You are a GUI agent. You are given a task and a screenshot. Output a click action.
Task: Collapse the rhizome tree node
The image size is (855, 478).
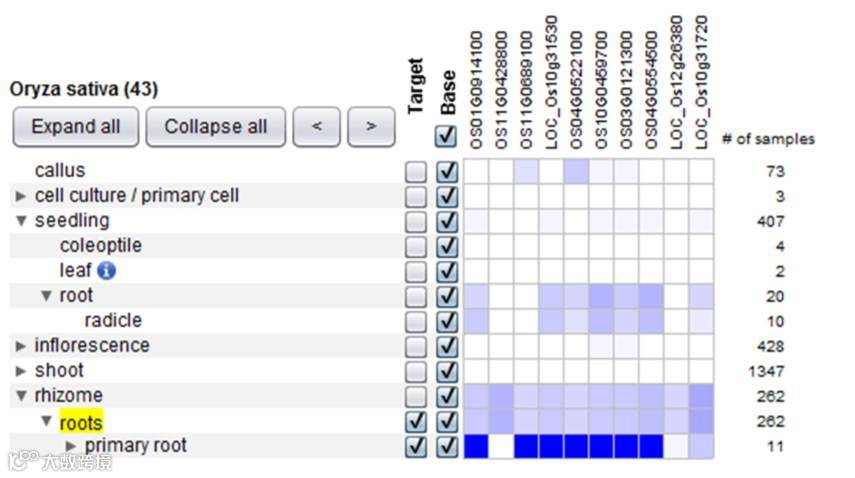click(x=21, y=396)
